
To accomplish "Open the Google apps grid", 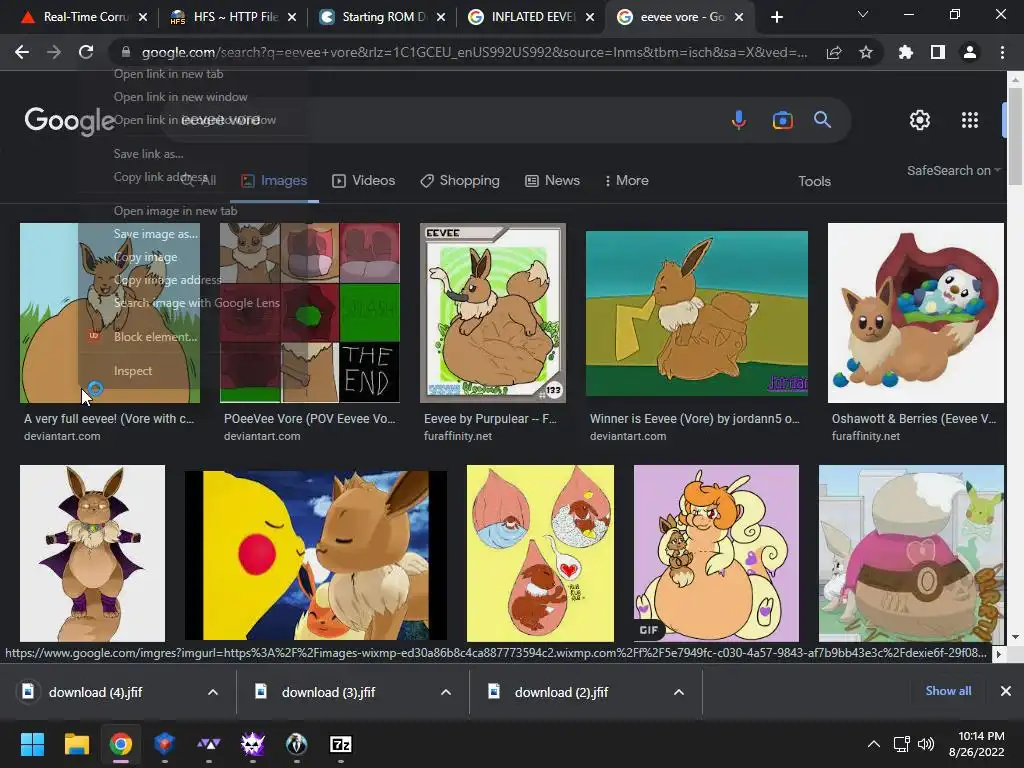I will tap(970, 120).
